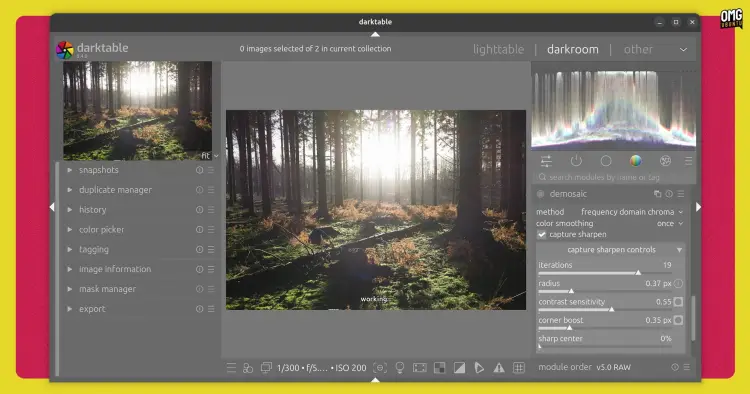Expand the duplicate manager module
Image resolution: width=750 pixels, height=394 pixels.
click(70, 190)
